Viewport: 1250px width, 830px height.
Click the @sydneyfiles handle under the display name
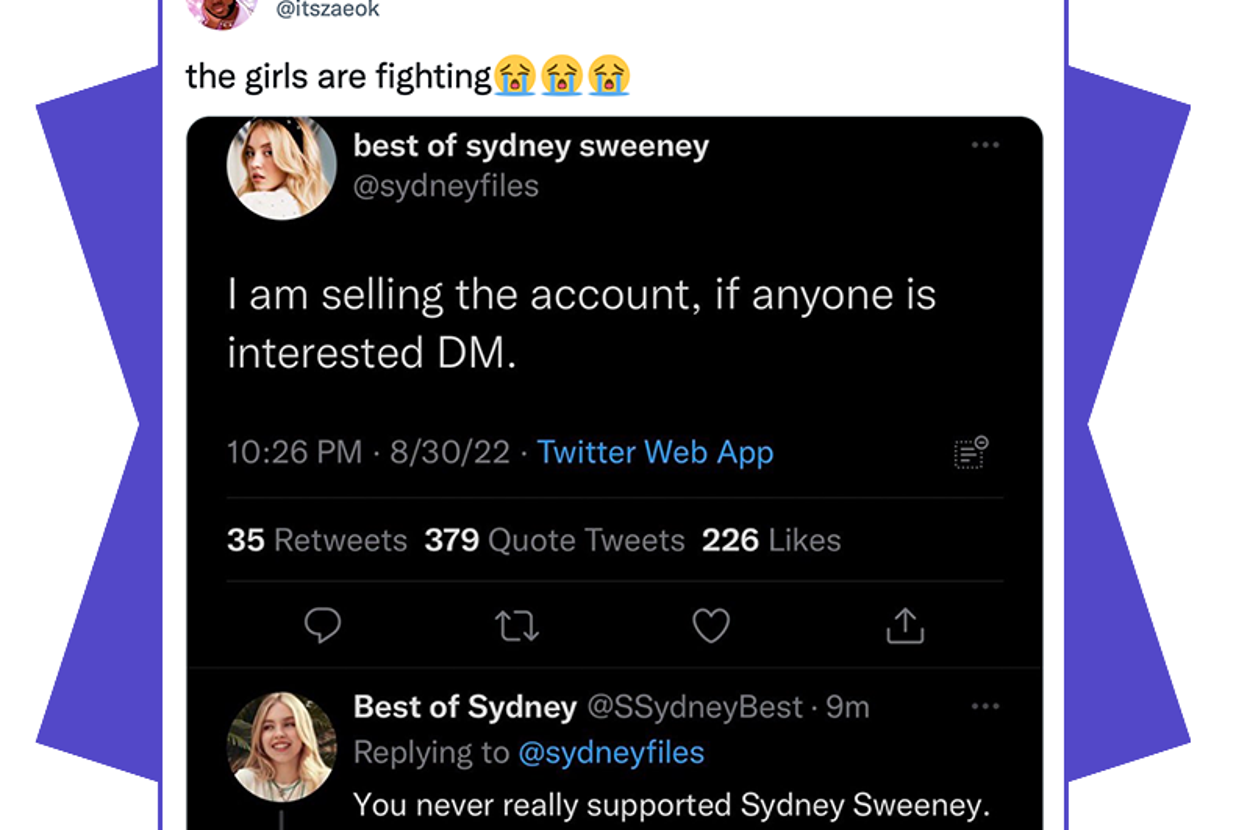(446, 186)
